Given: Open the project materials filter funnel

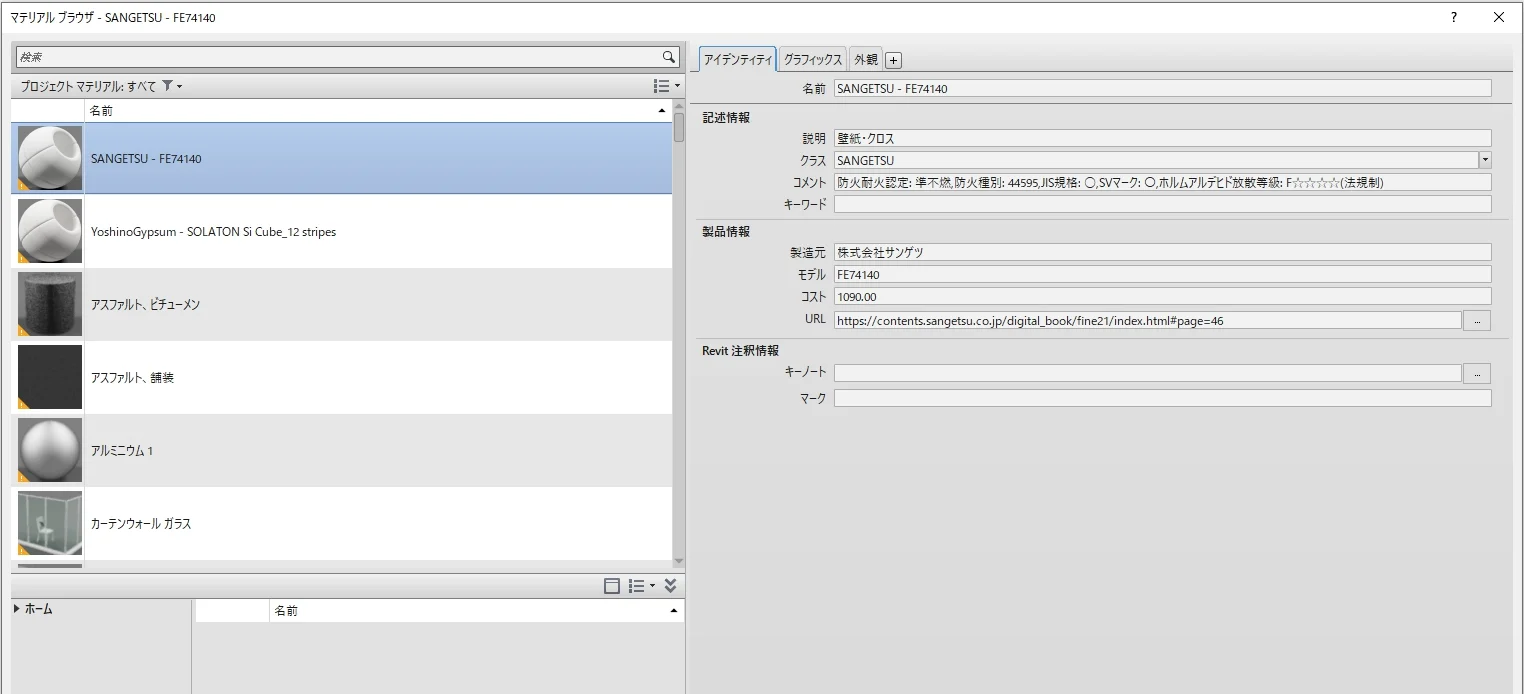Looking at the screenshot, I should click(x=168, y=86).
